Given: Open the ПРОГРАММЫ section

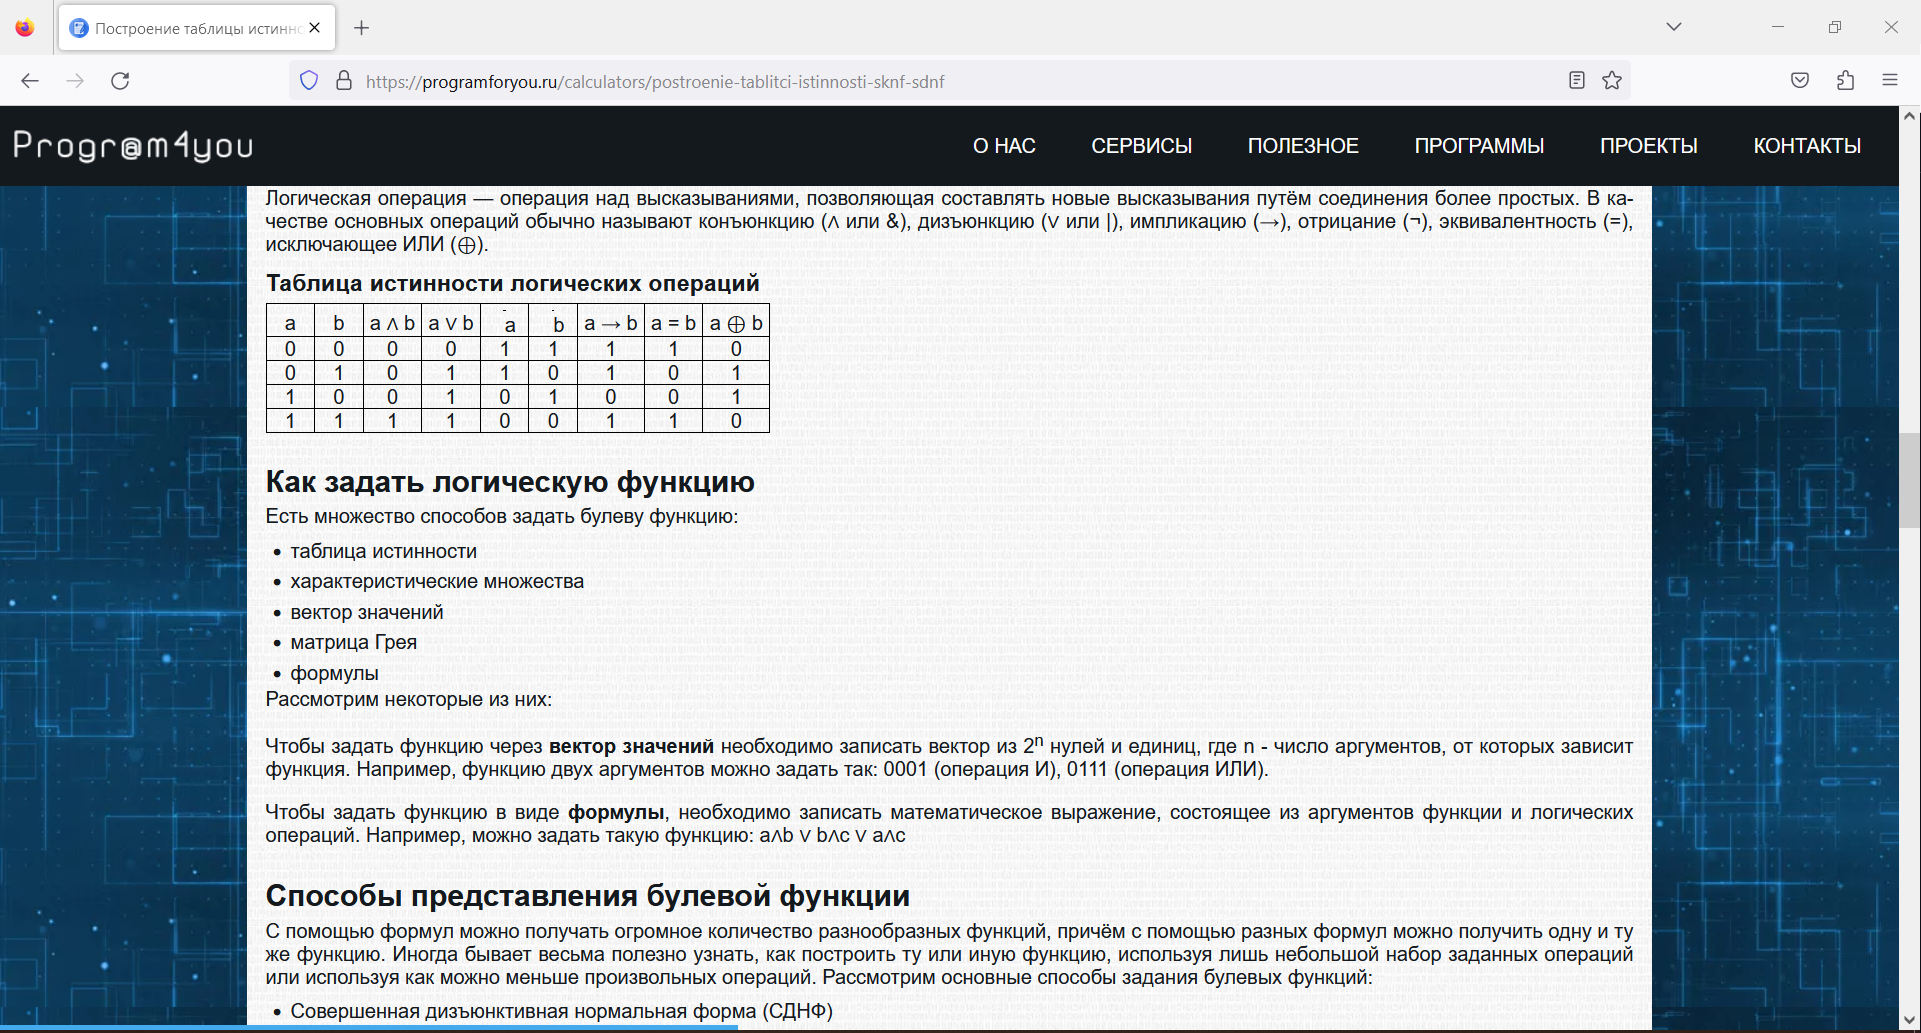Looking at the screenshot, I should click(1479, 145).
